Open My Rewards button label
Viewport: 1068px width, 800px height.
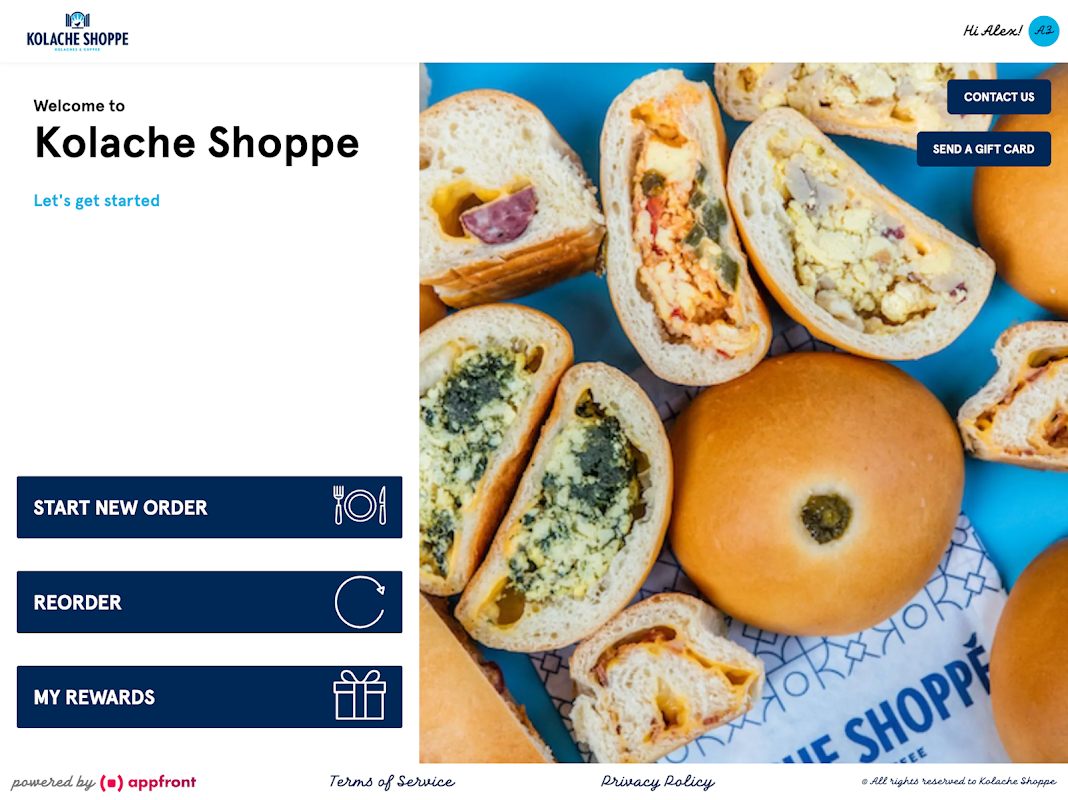click(94, 697)
